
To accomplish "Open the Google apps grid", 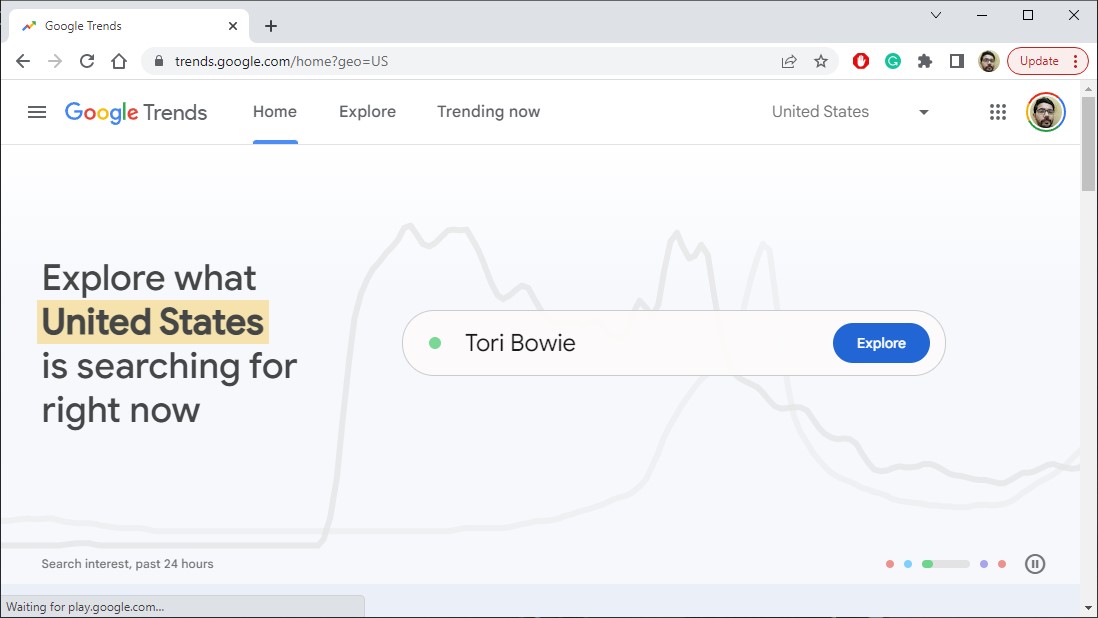I will pyautogui.click(x=998, y=112).
